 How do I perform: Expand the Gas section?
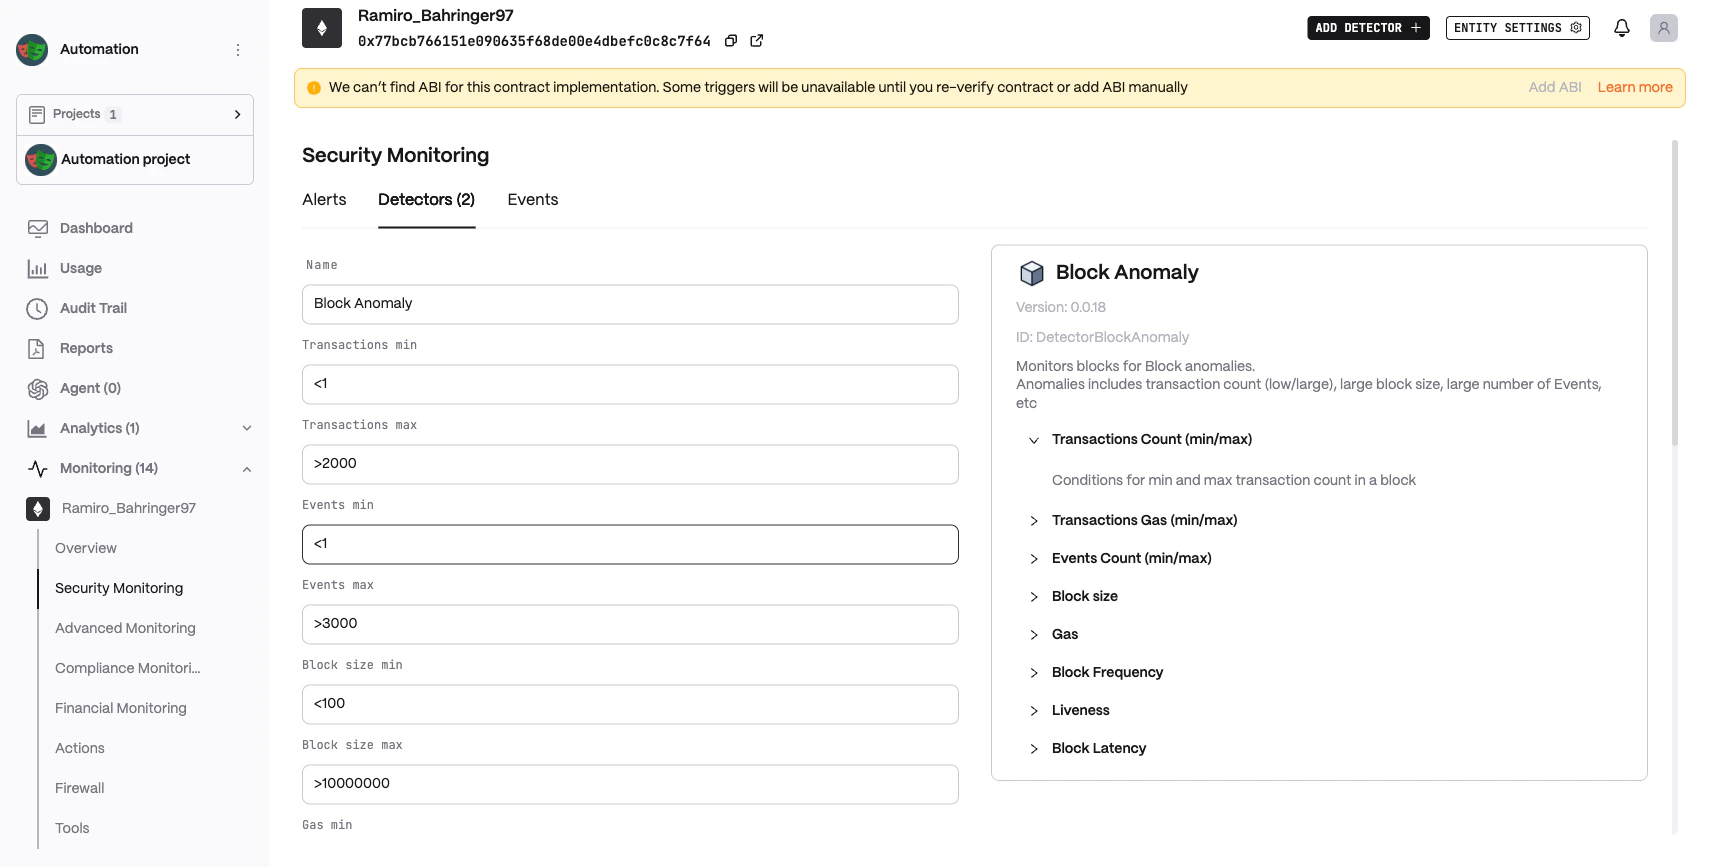[x=1034, y=635]
